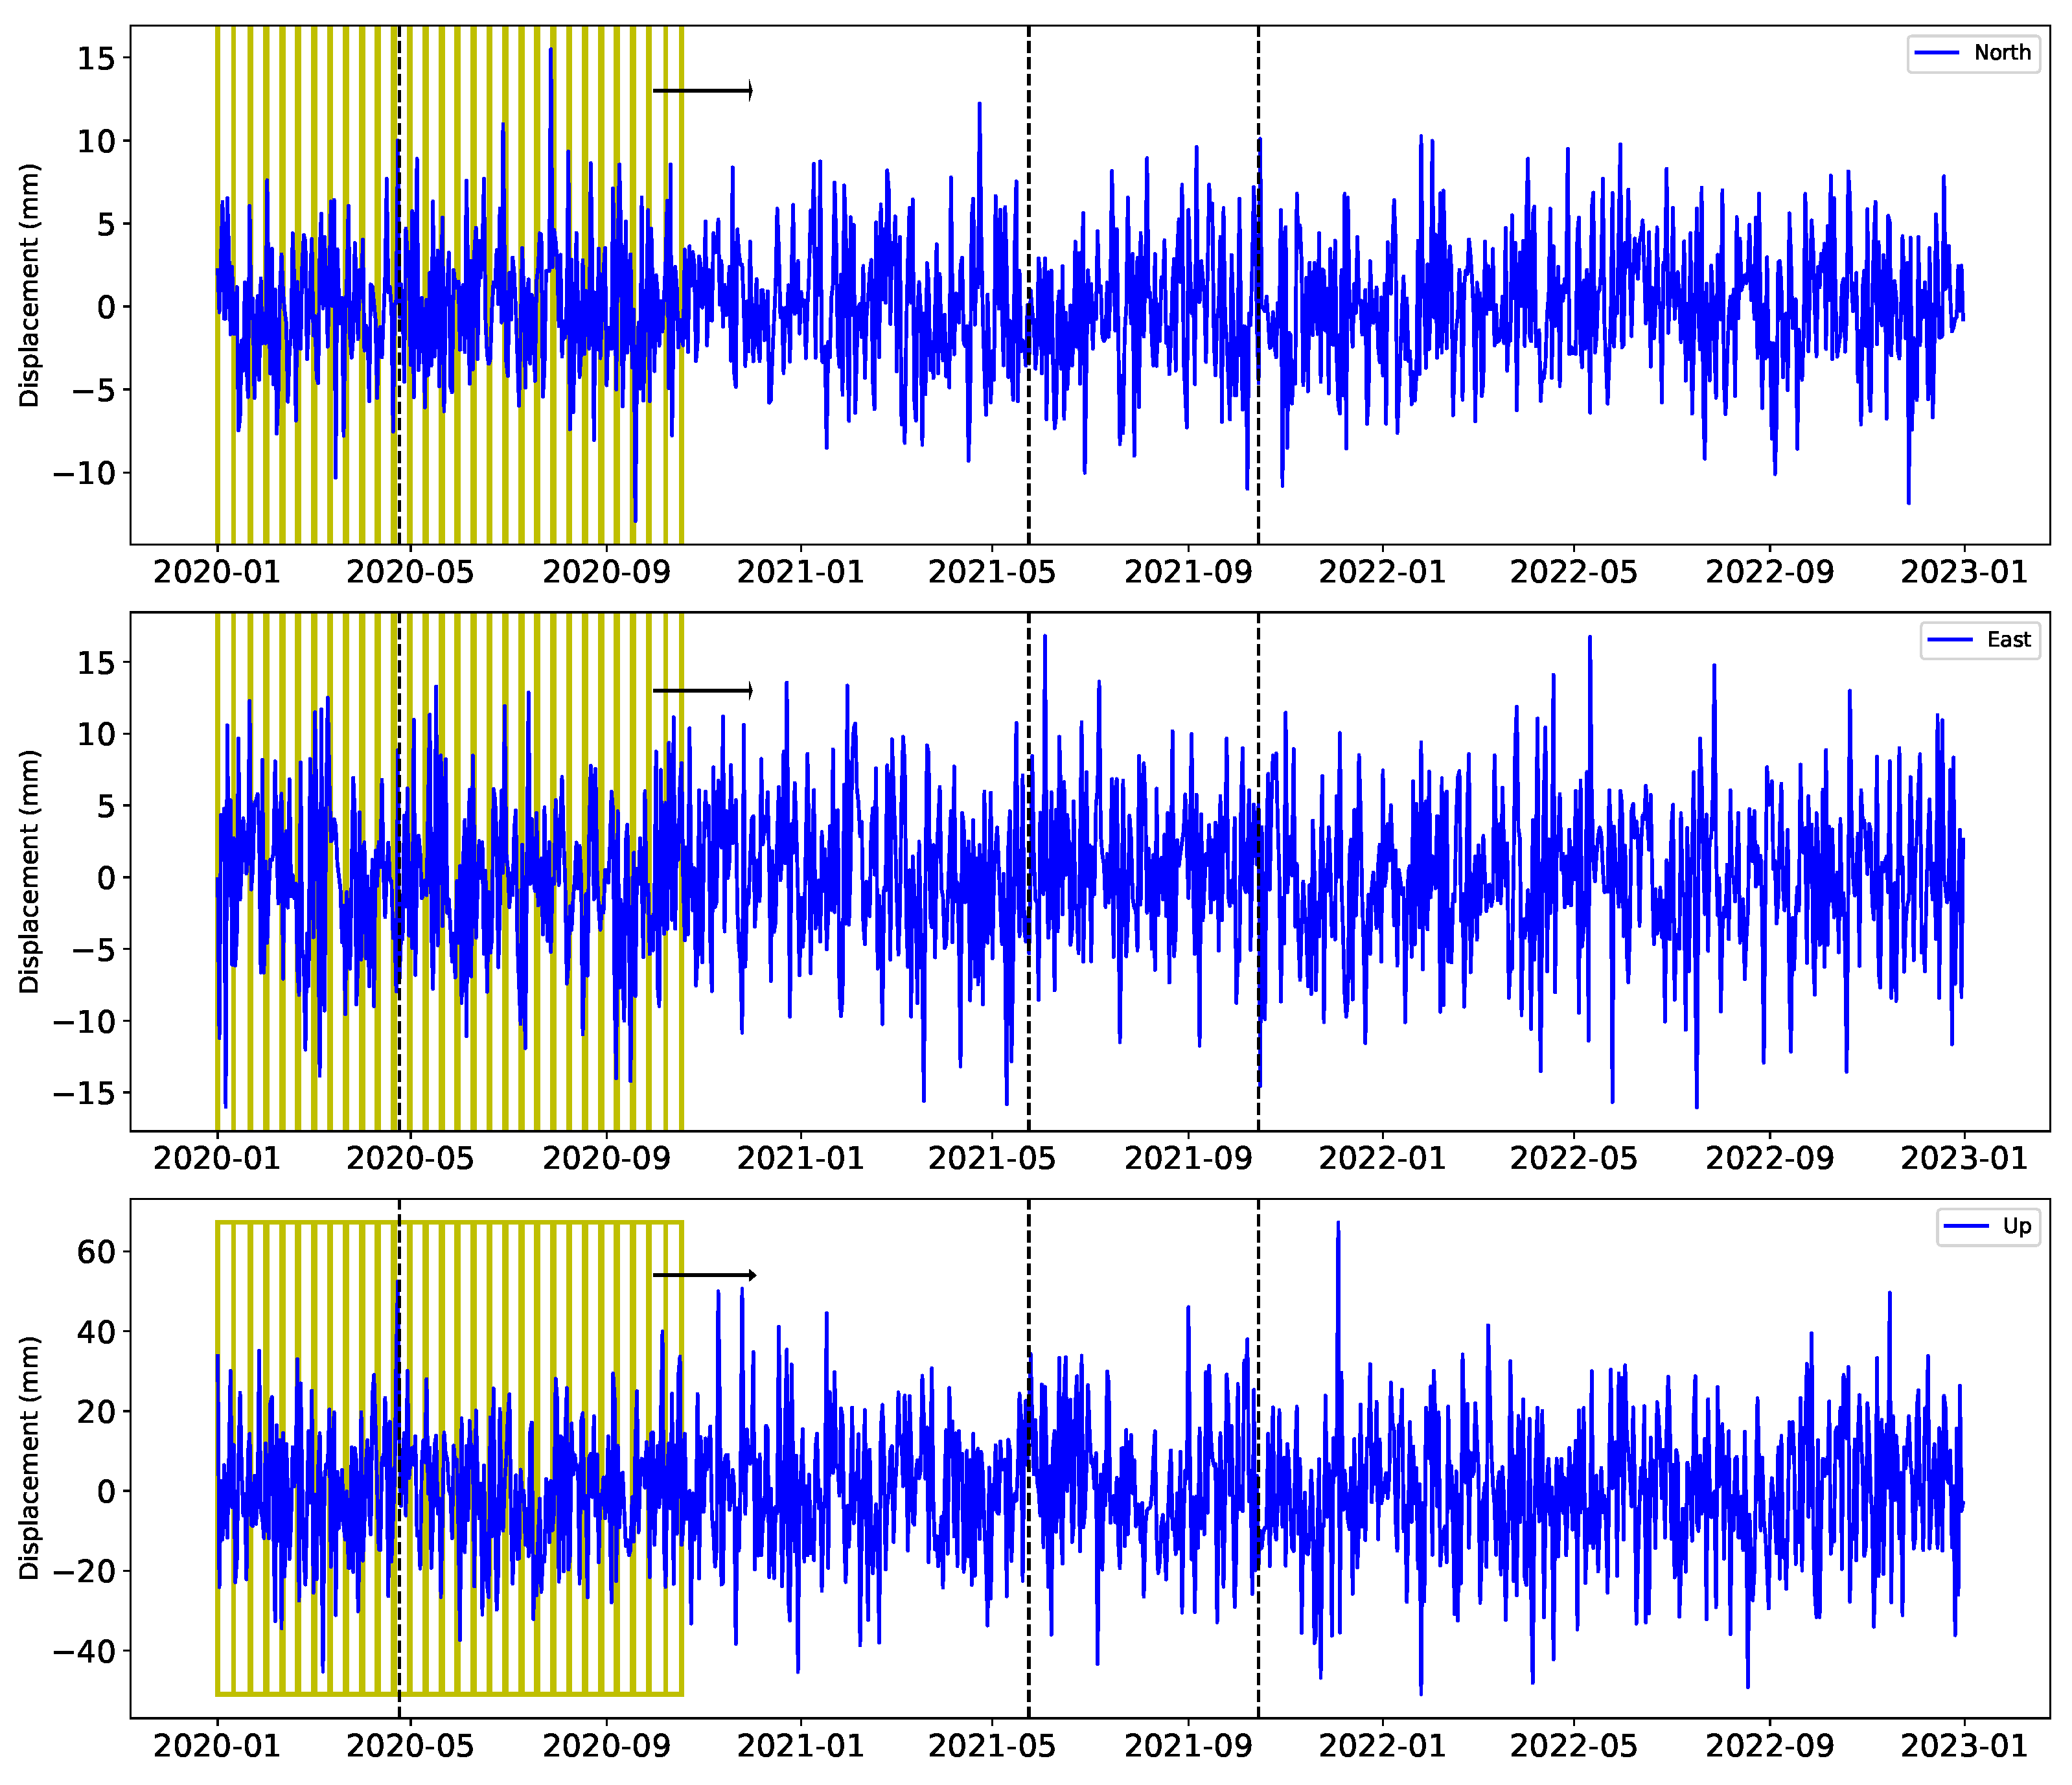Click the 15 y-tick of North plot
The height and width of the screenshot is (1785, 2072).
(97, 58)
